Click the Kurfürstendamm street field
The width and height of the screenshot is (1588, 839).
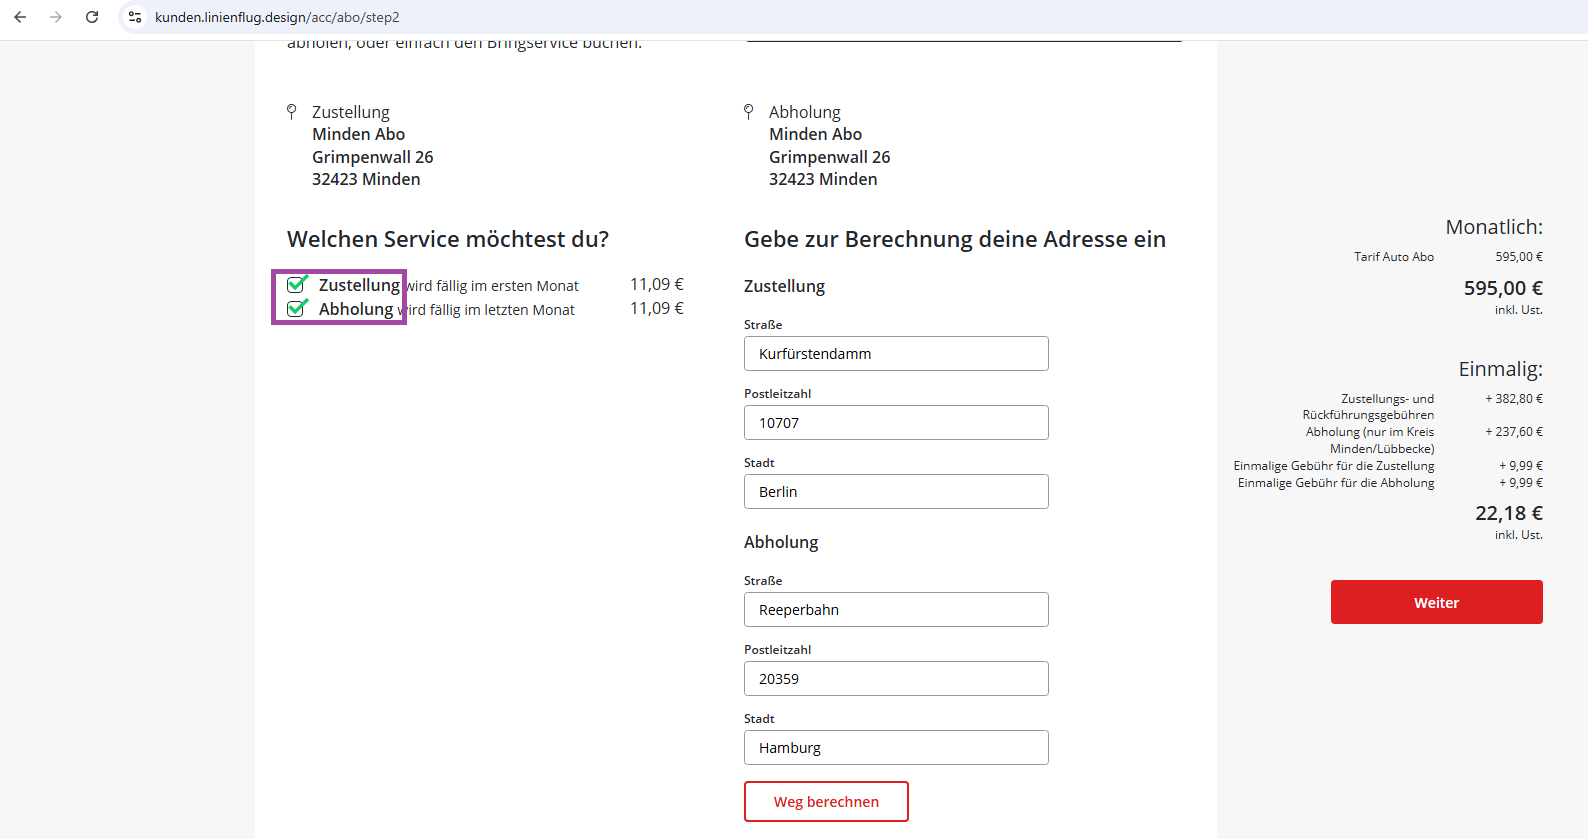[x=895, y=354]
